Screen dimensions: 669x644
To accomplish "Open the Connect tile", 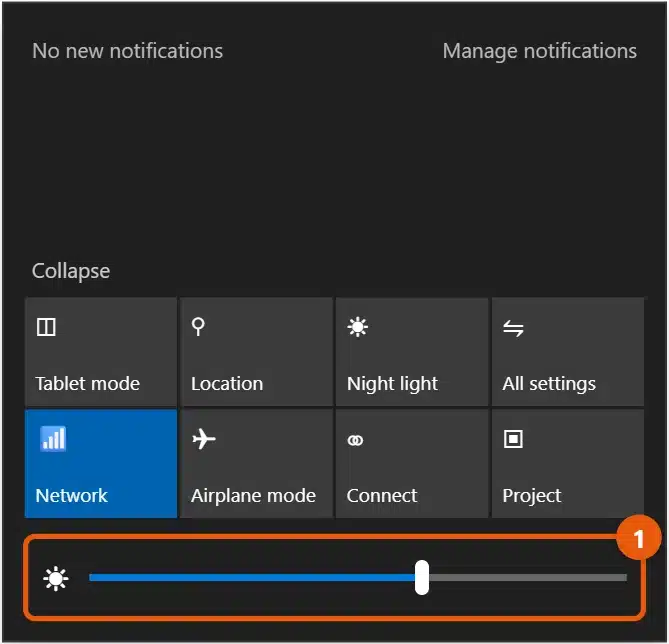I will pos(412,464).
